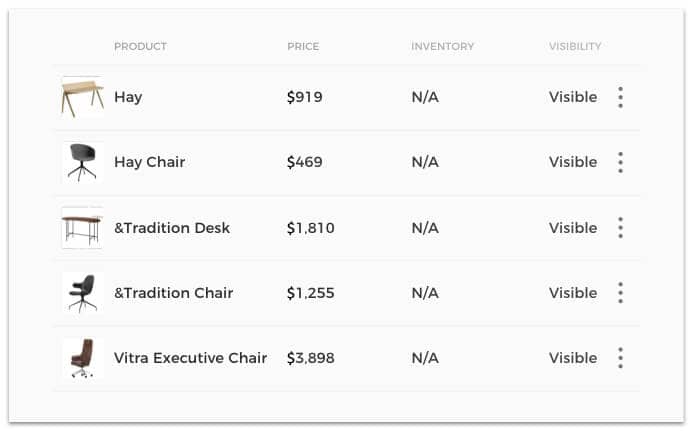The image size is (693, 431).
Task: Open the Hay Chair product name
Action: click(x=149, y=162)
